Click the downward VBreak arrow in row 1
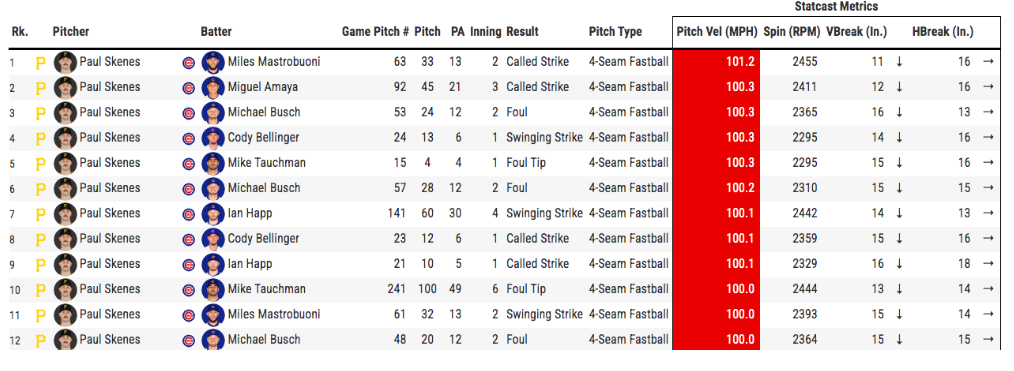 [x=899, y=62]
